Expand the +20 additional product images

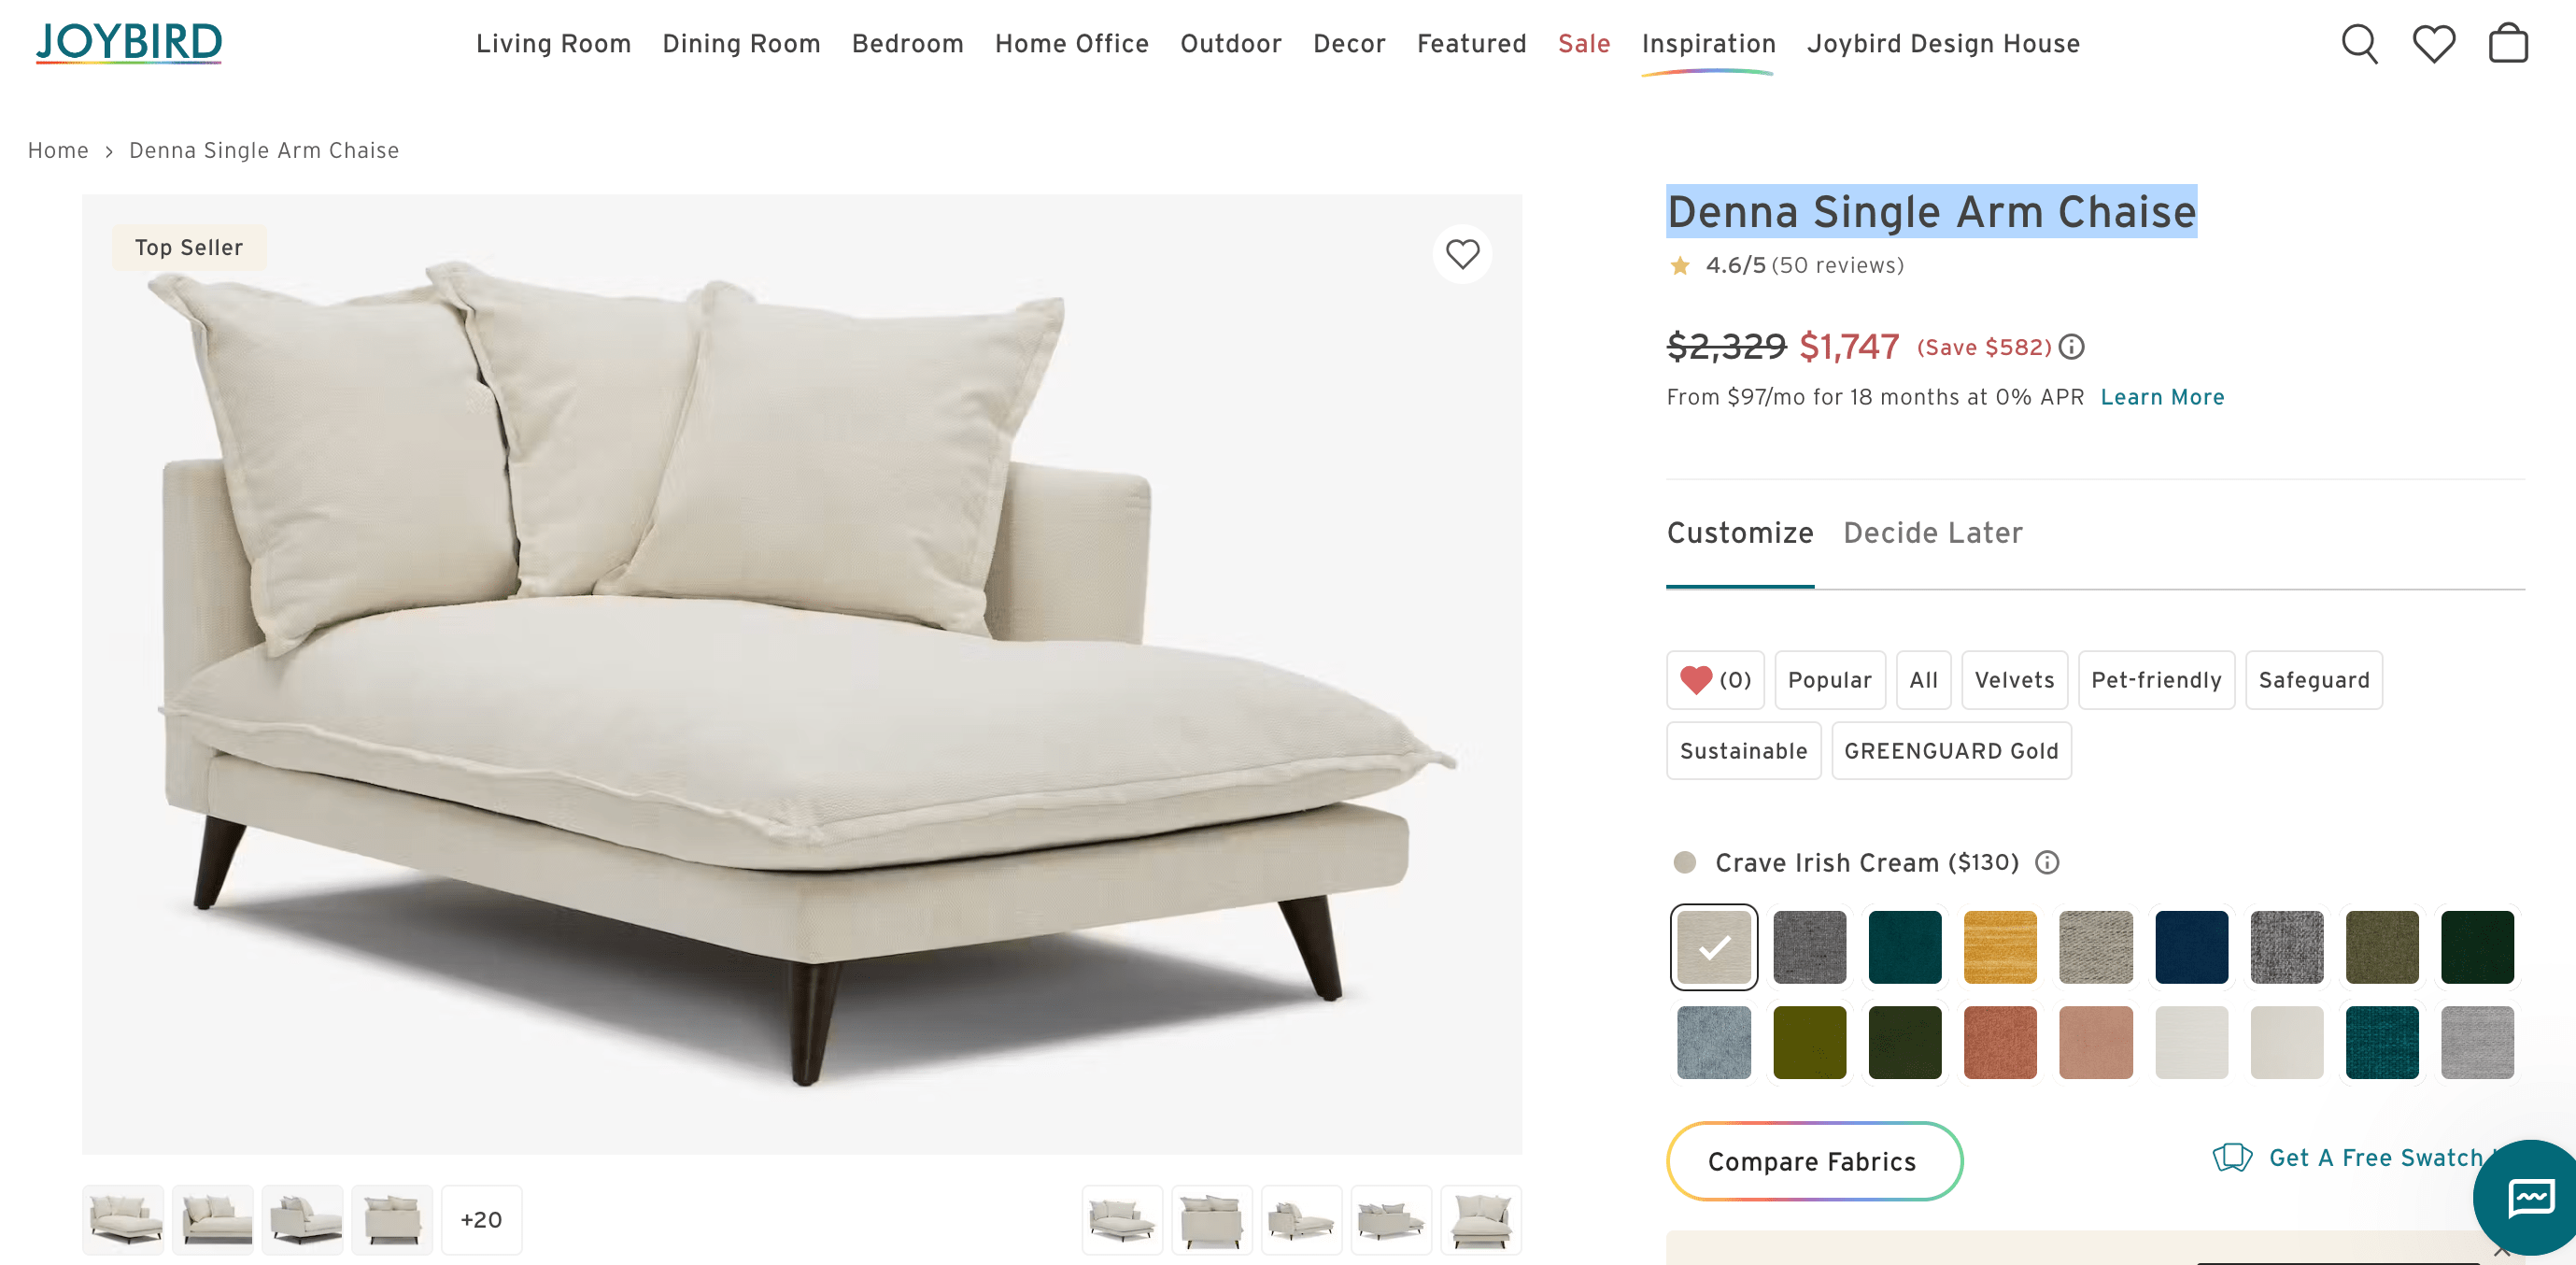click(x=481, y=1219)
